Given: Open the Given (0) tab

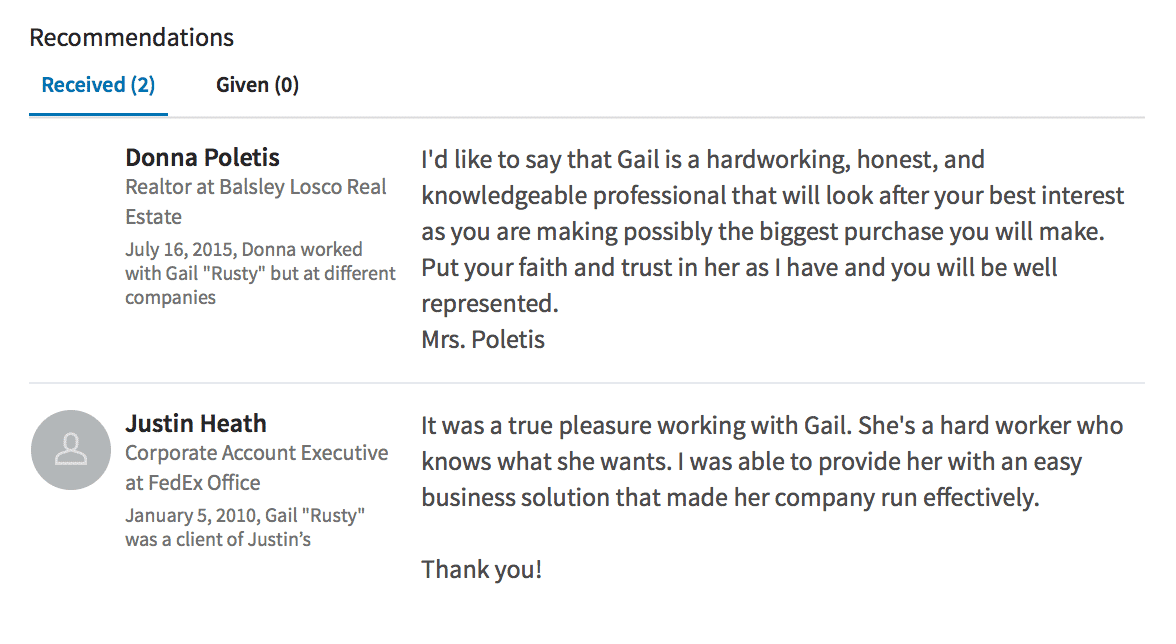Looking at the screenshot, I should pos(257,85).
